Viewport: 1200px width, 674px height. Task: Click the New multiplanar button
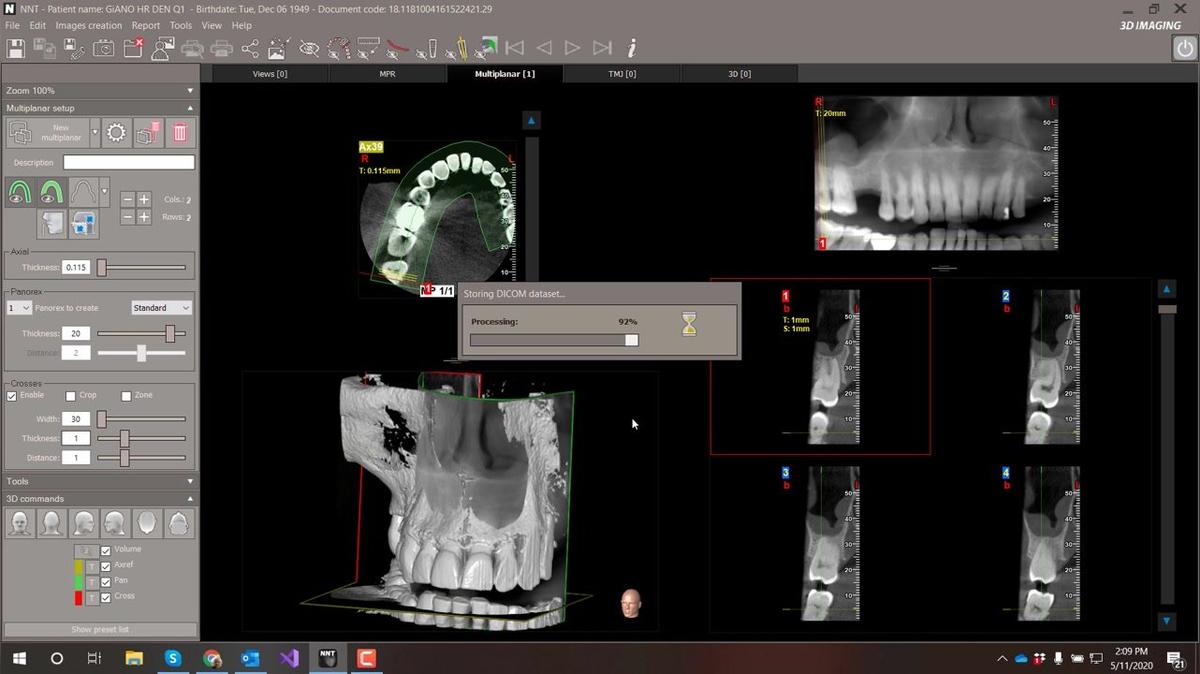[47, 132]
